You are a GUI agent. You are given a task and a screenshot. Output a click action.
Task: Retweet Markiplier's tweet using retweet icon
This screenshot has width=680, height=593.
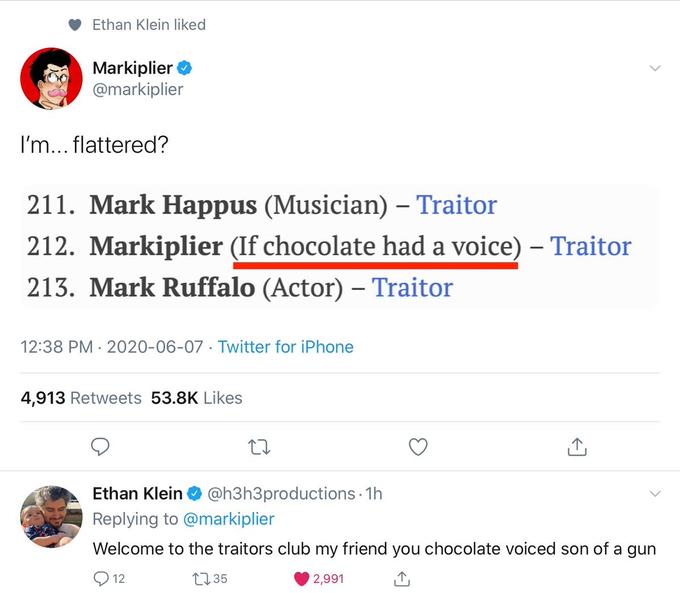tap(259, 447)
